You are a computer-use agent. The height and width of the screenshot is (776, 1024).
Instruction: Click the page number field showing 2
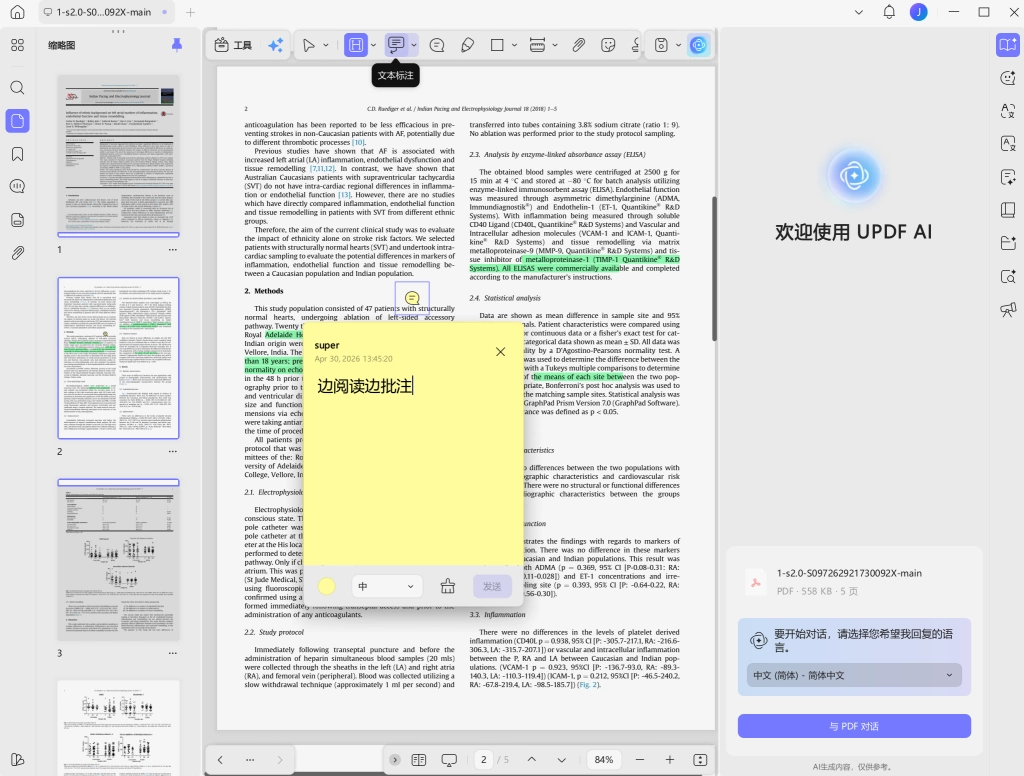483,760
